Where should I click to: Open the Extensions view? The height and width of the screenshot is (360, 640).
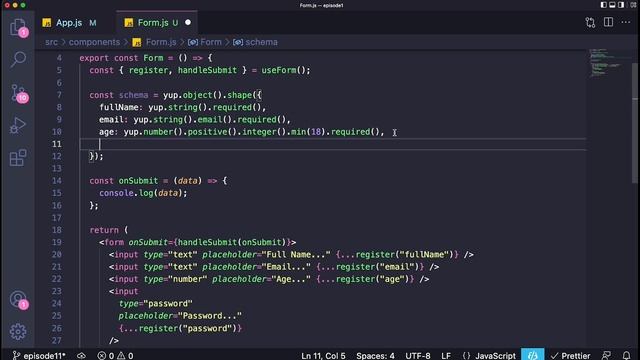[18, 158]
